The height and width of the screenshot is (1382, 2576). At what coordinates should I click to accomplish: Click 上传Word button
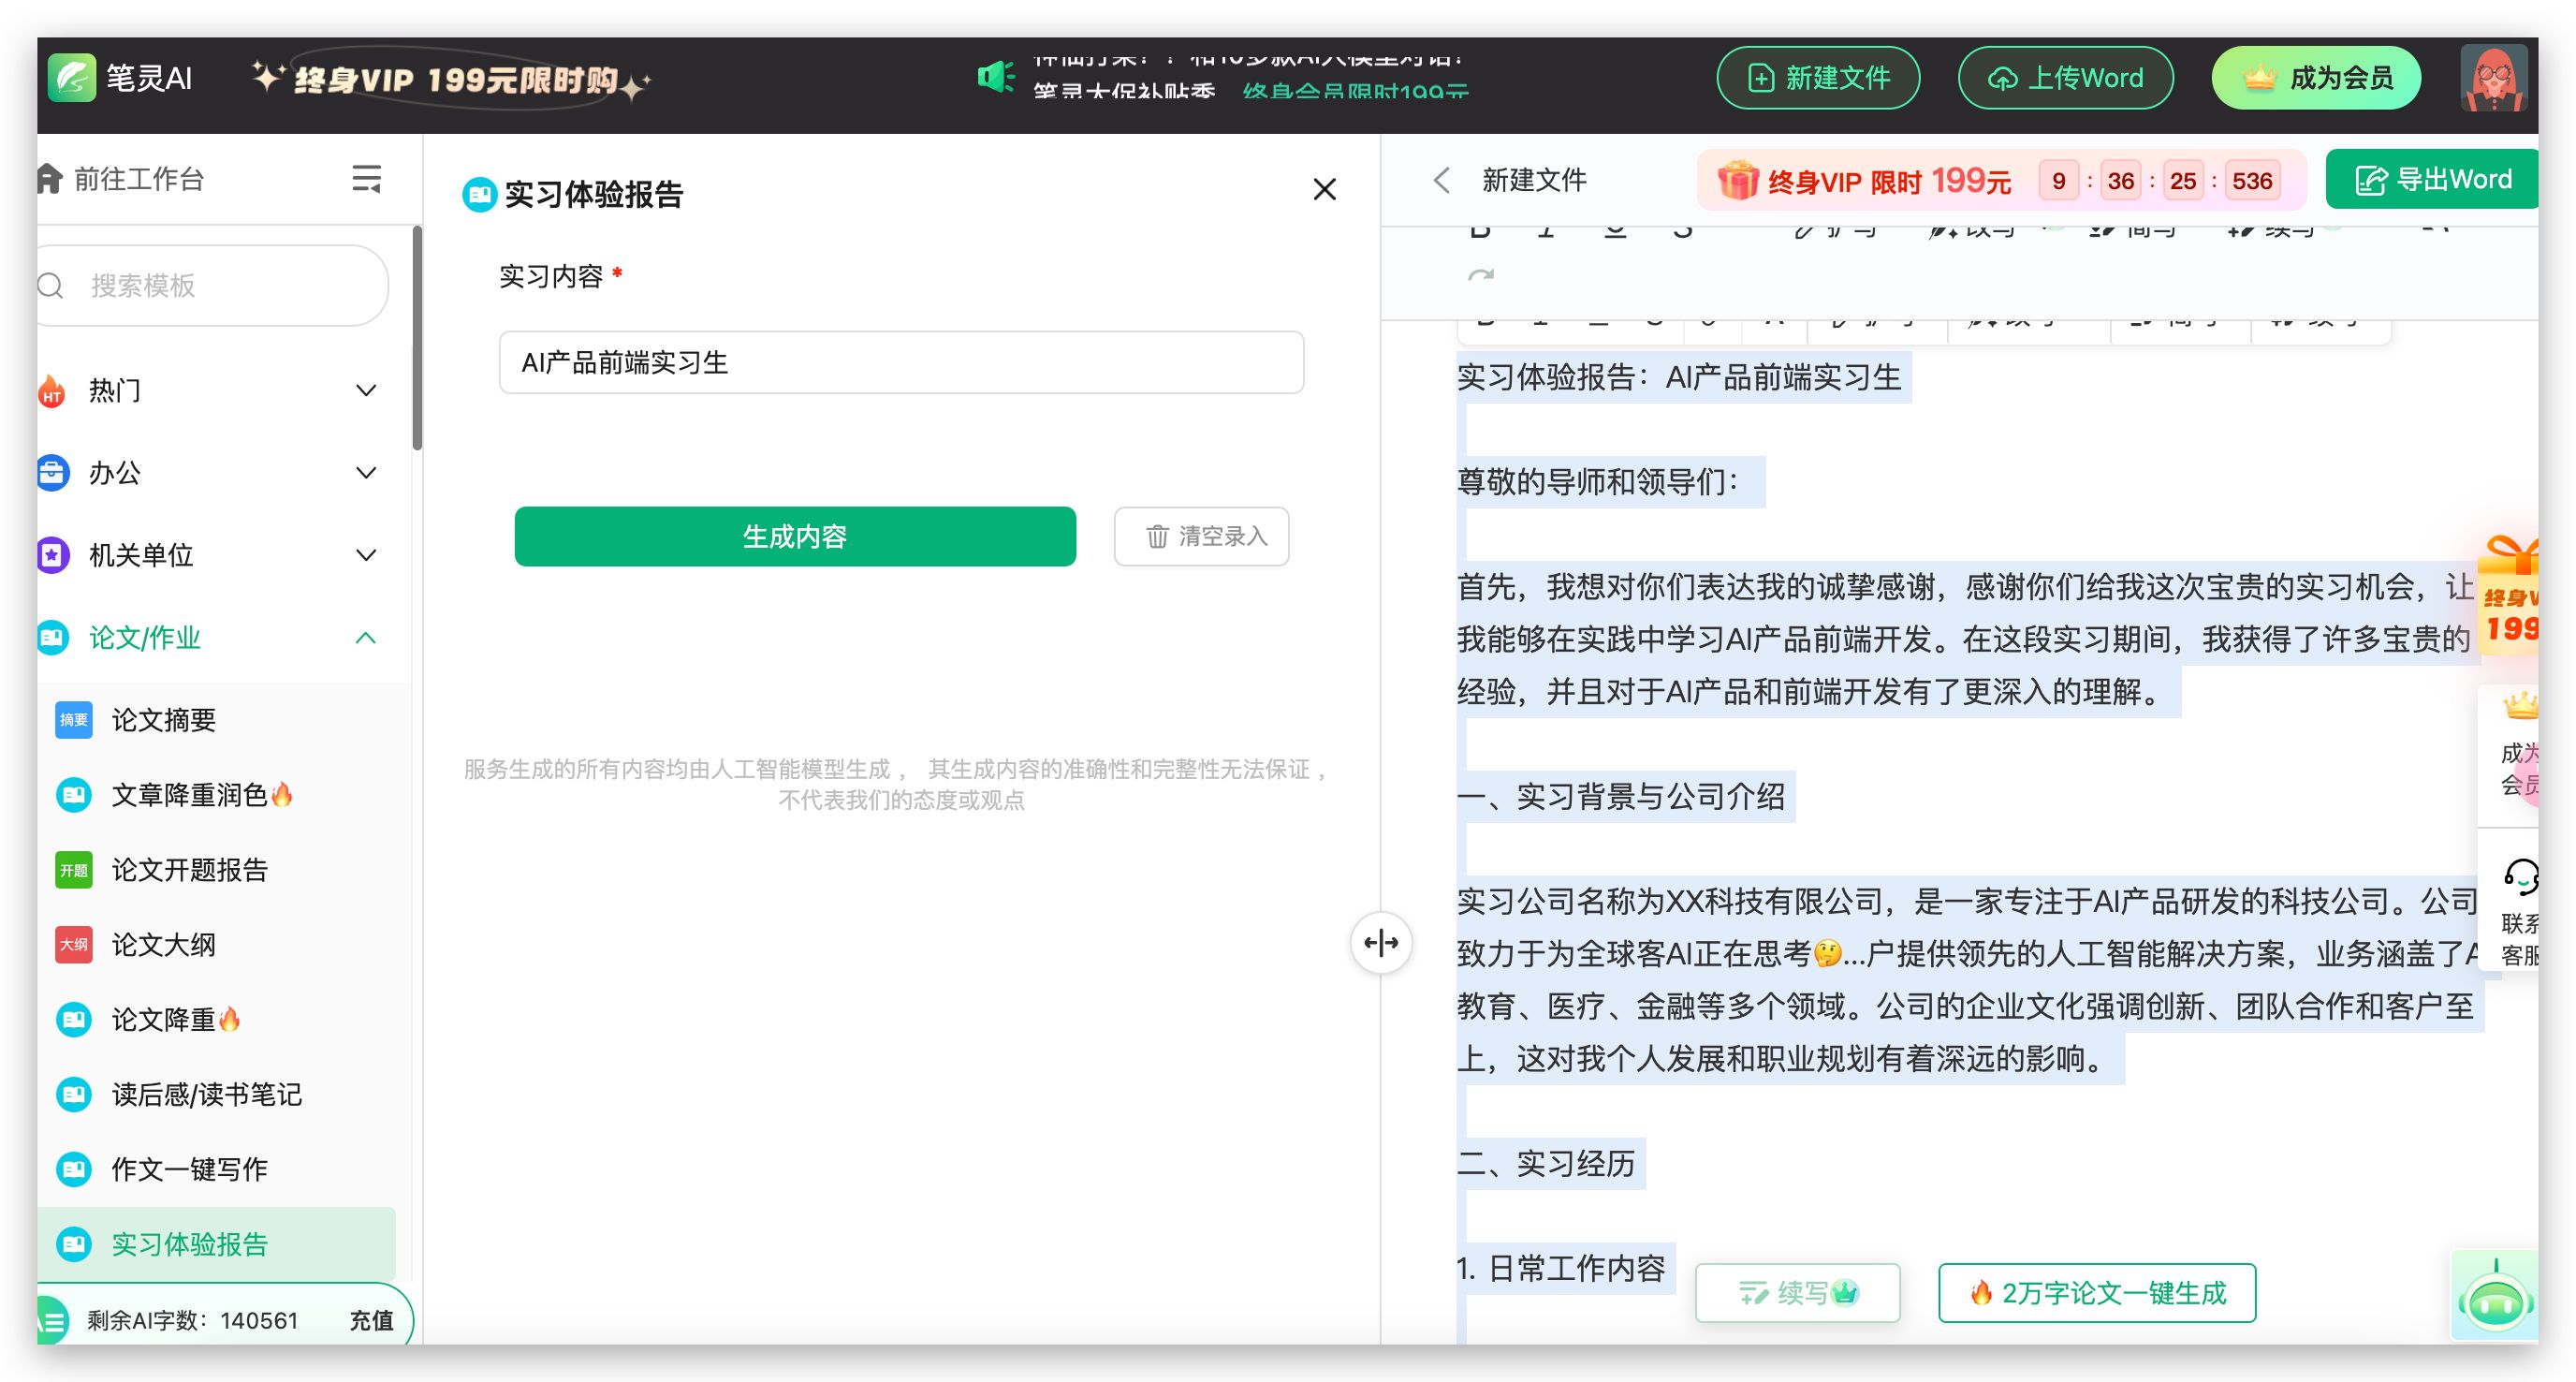[2065, 78]
